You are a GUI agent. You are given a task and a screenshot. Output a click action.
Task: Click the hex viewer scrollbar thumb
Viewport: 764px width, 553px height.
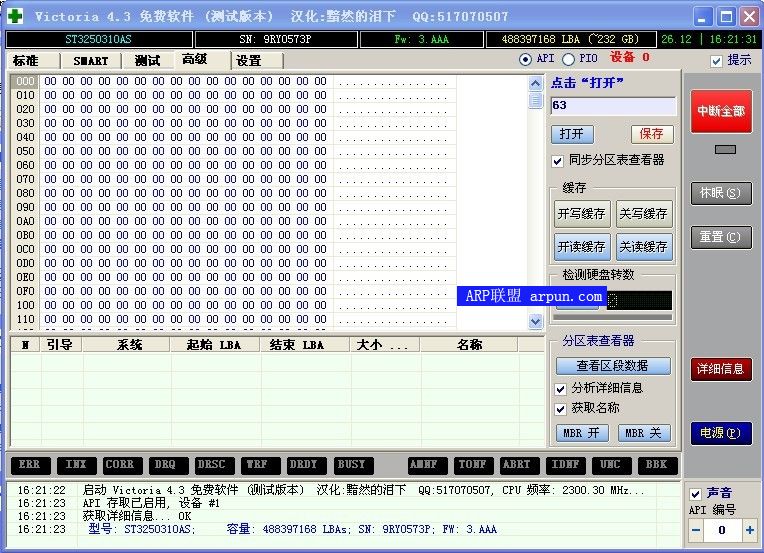(x=535, y=100)
